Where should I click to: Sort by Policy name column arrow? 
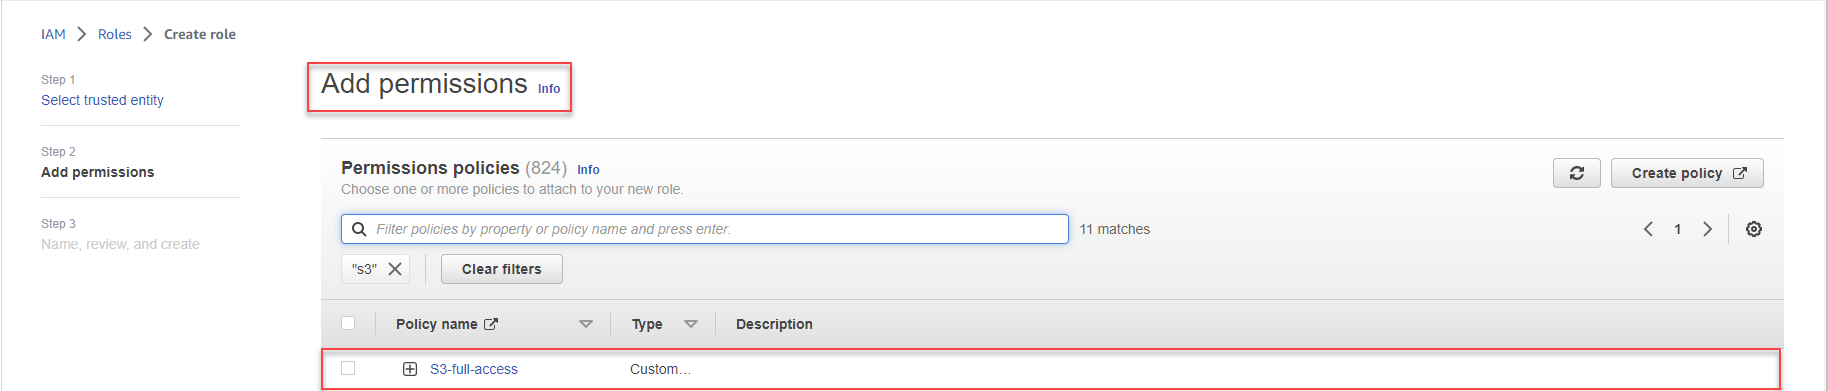point(586,324)
